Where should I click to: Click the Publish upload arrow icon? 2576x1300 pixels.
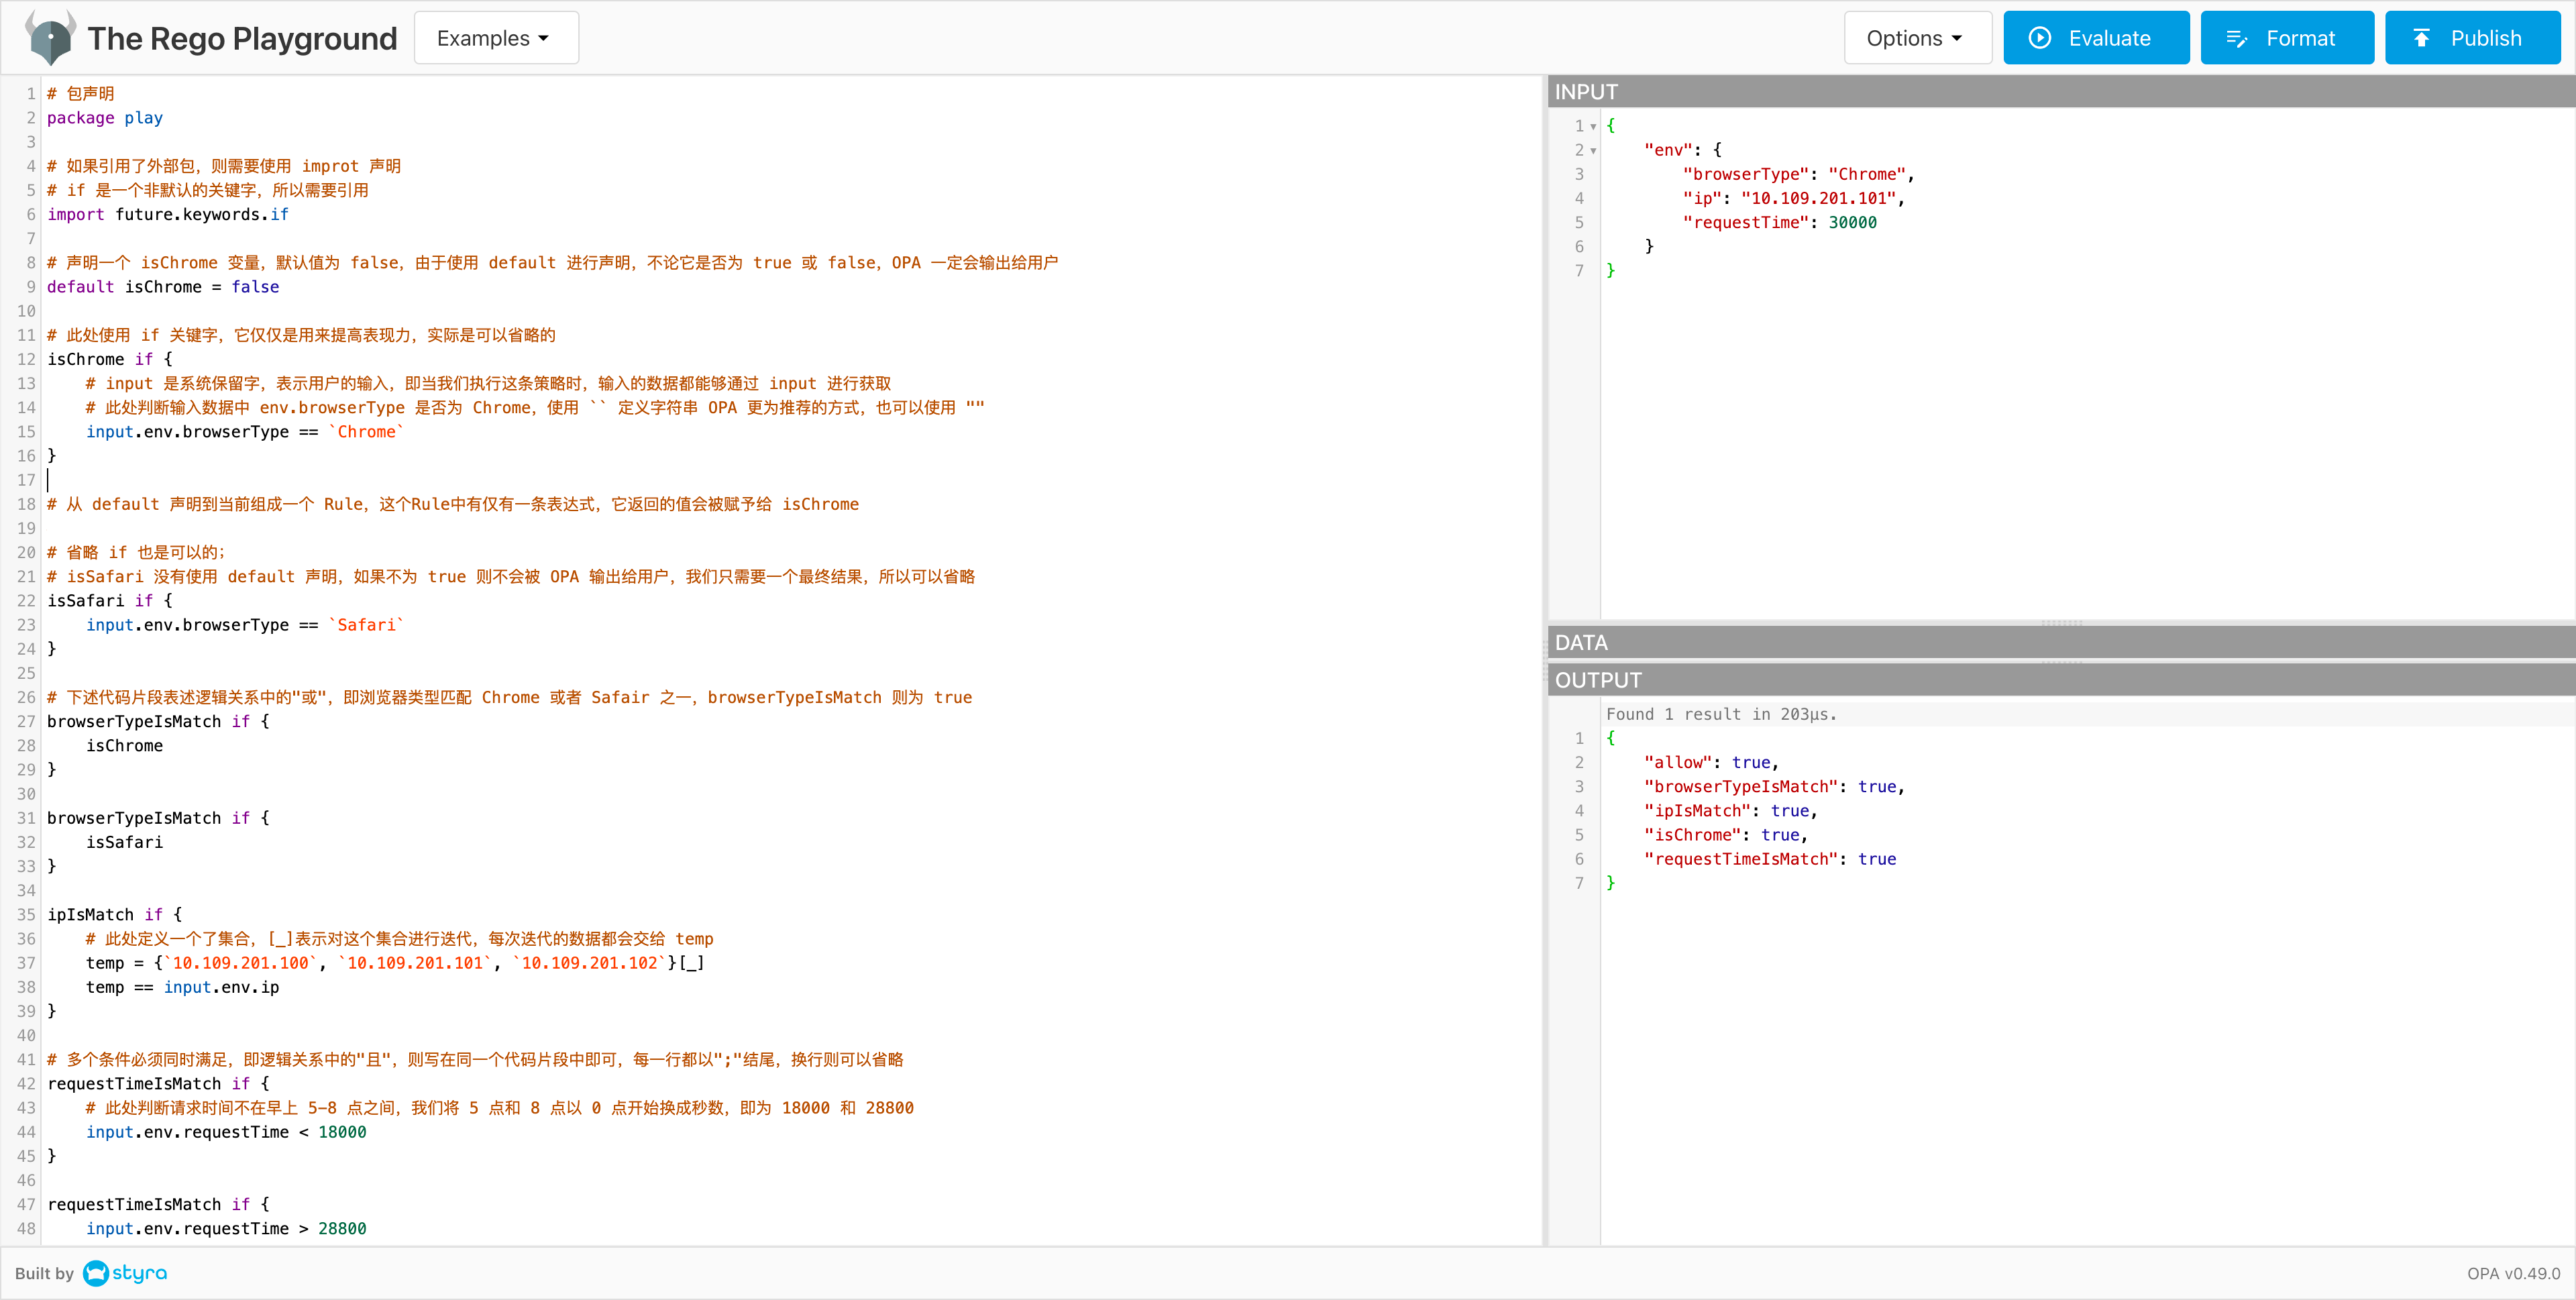(x=2421, y=38)
